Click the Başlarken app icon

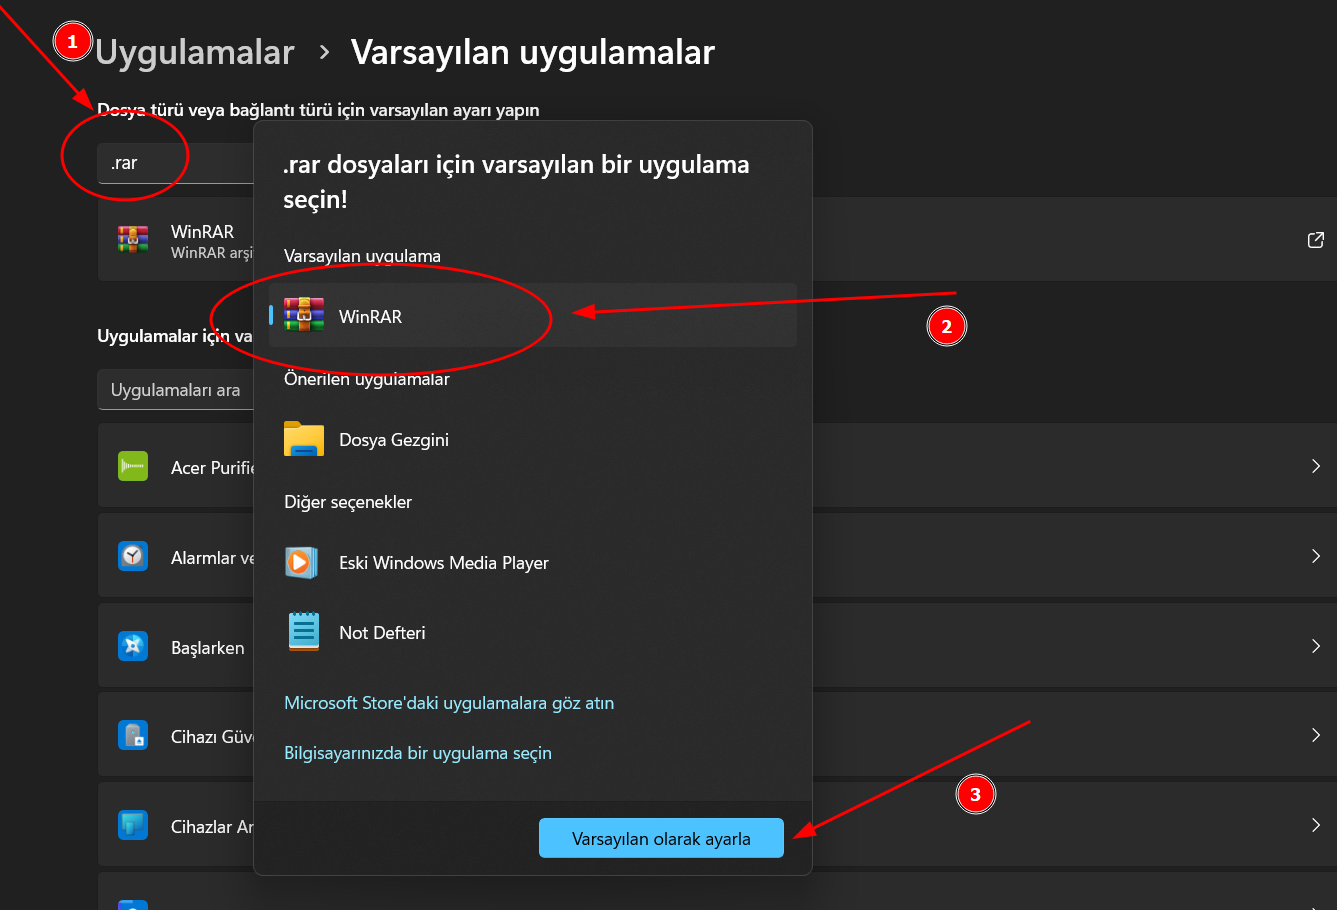(133, 646)
